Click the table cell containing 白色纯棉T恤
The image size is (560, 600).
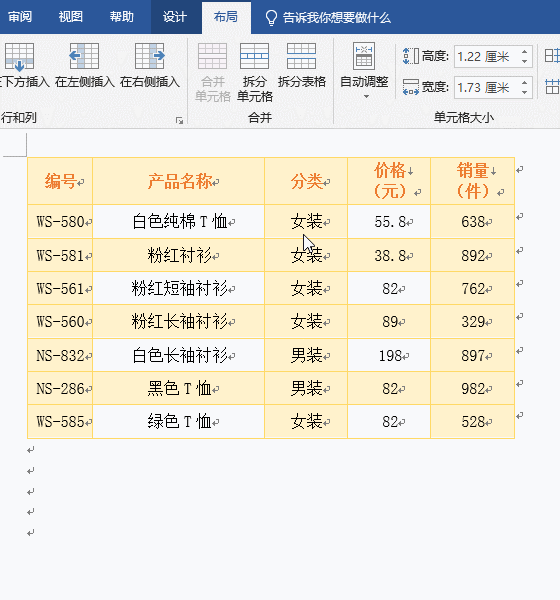(178, 222)
